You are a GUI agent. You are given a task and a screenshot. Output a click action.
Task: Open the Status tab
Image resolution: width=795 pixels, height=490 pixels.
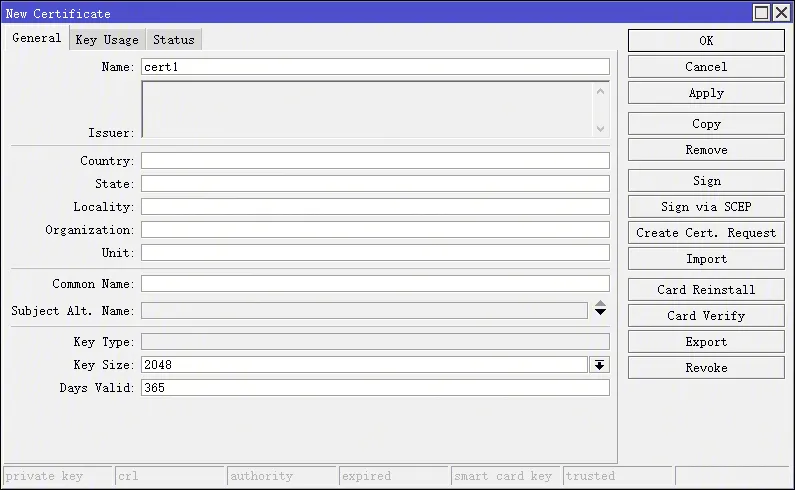174,40
